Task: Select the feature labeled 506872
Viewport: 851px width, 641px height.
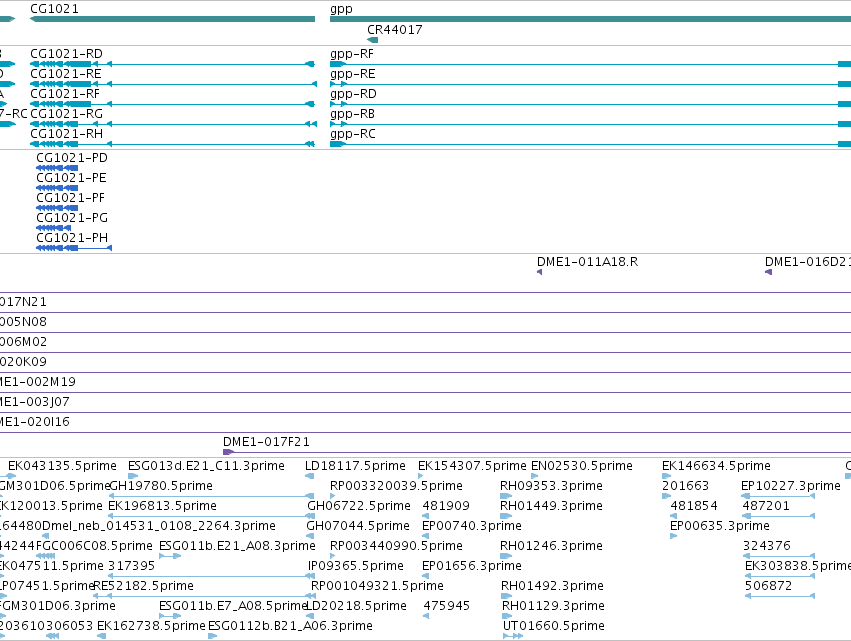Action: pyautogui.click(x=768, y=586)
